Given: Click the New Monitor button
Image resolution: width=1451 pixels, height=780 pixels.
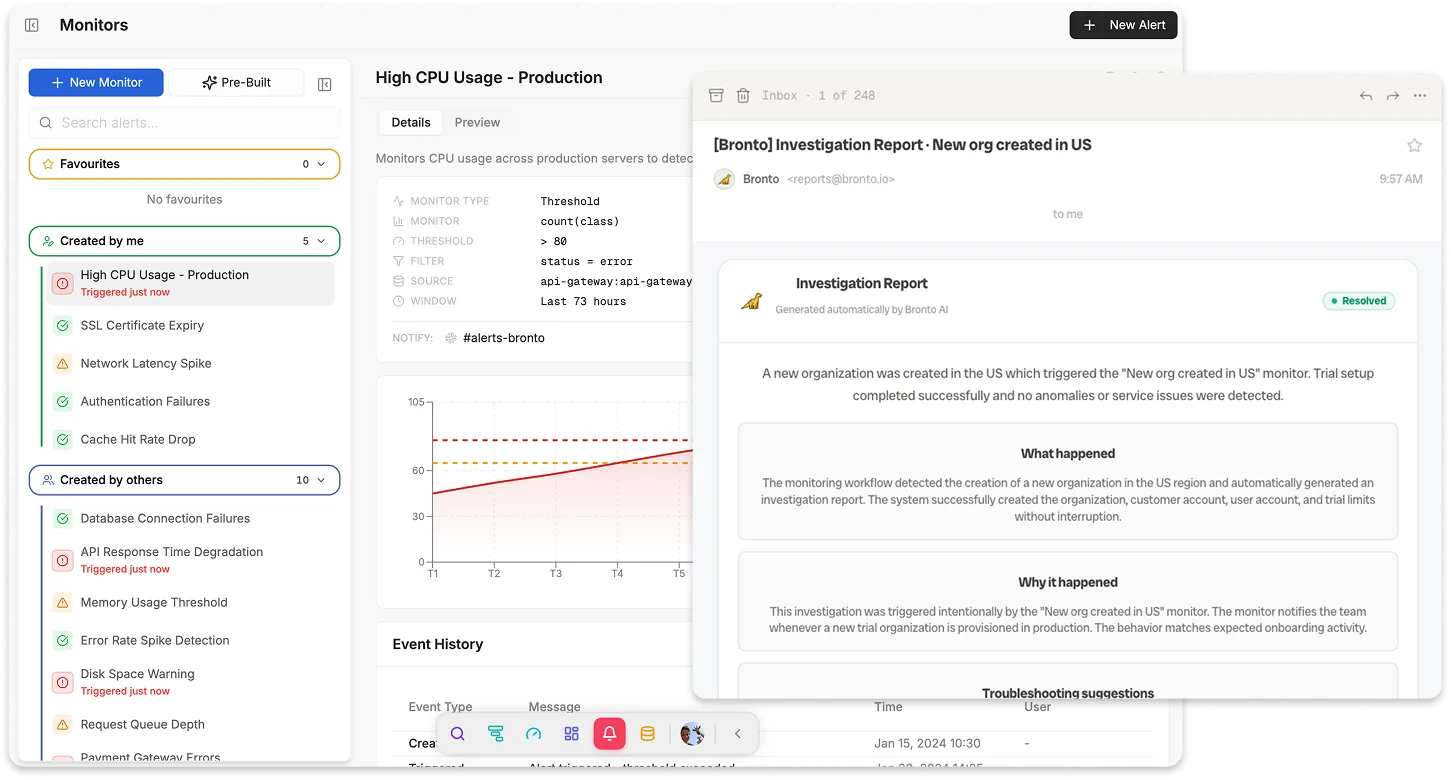Looking at the screenshot, I should coord(96,82).
